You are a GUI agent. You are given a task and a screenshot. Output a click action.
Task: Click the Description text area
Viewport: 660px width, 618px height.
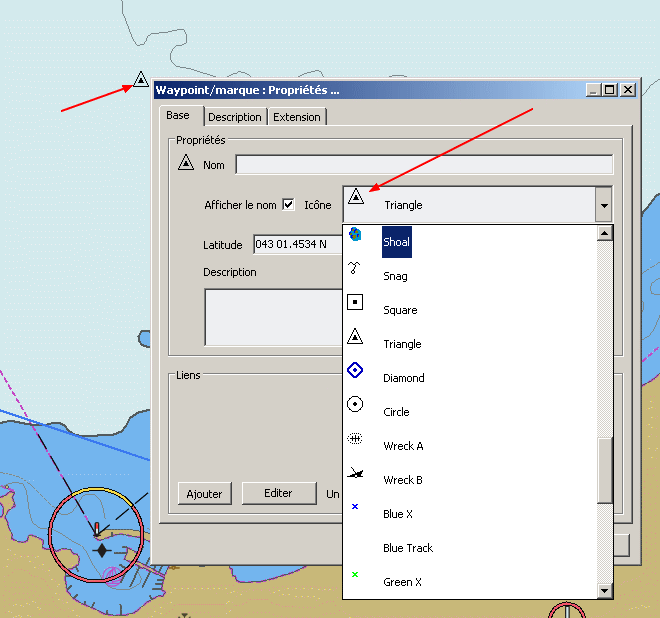point(274,317)
